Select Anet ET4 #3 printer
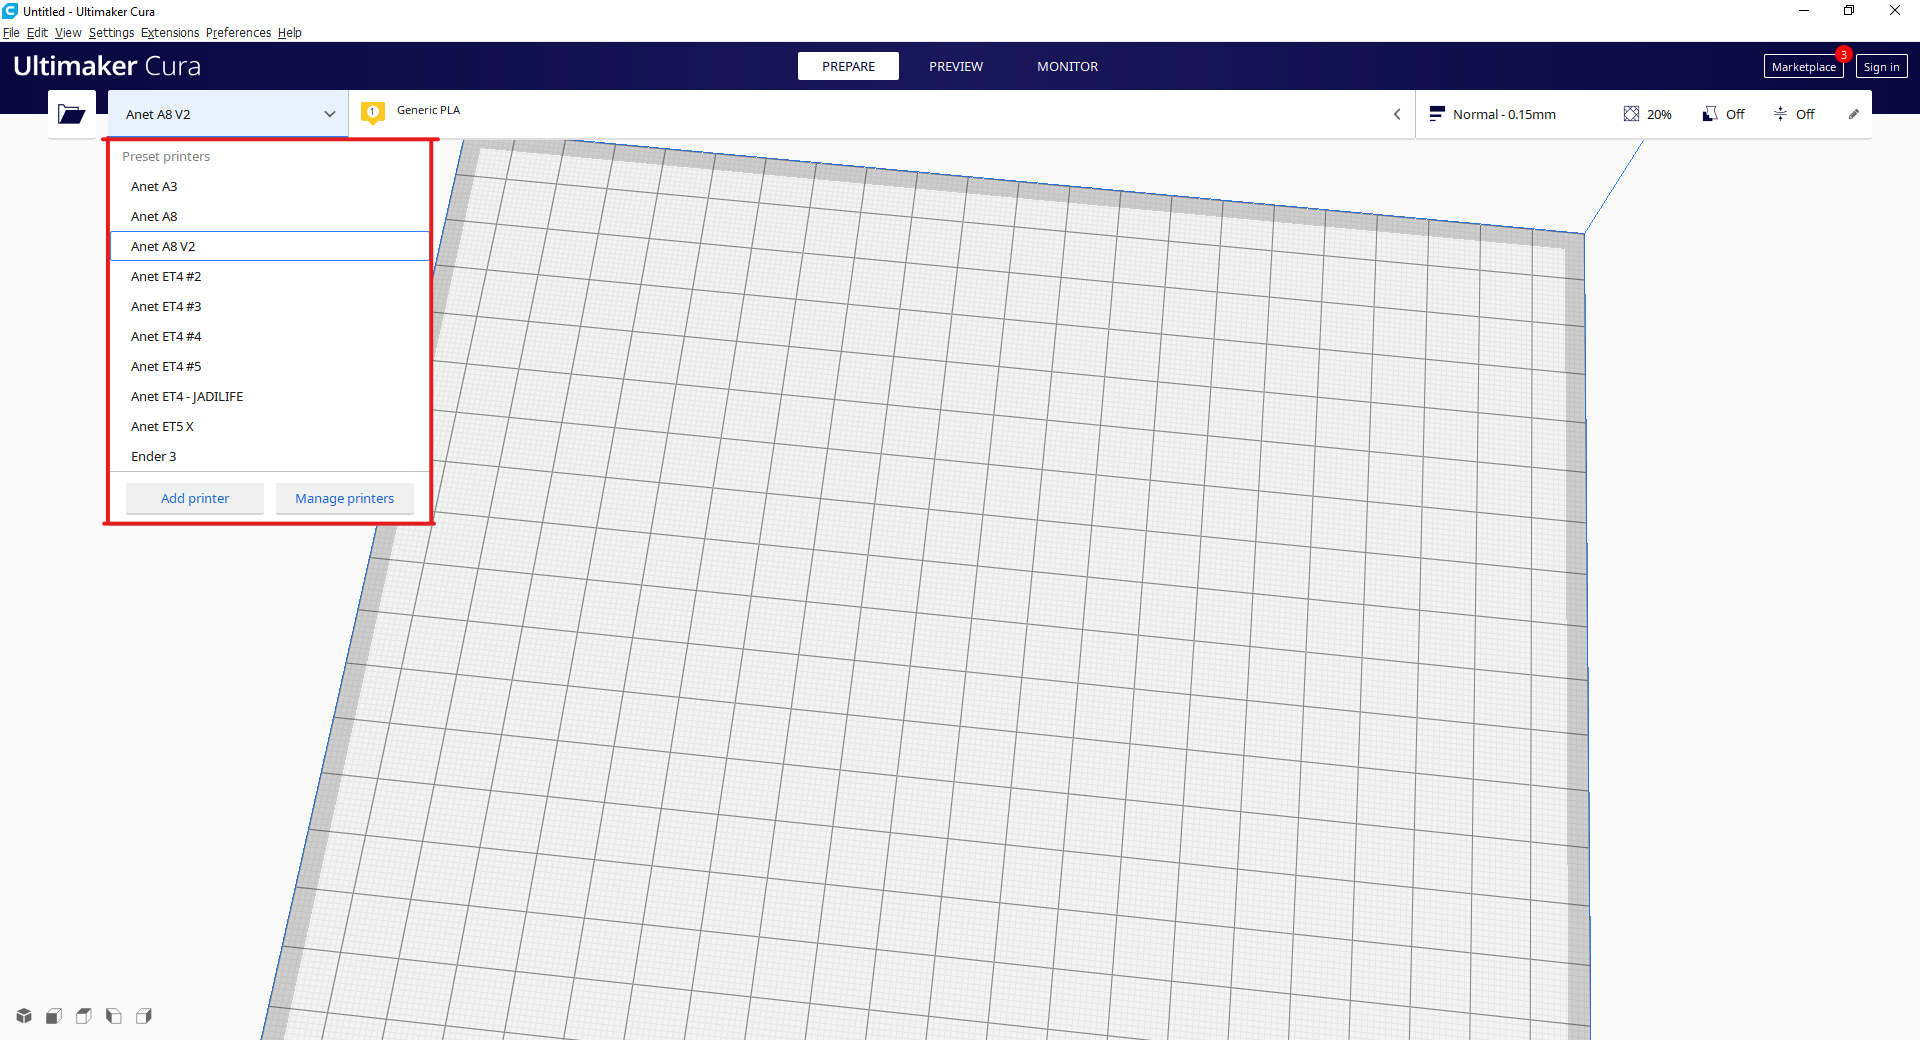1920x1040 pixels. tap(269, 306)
